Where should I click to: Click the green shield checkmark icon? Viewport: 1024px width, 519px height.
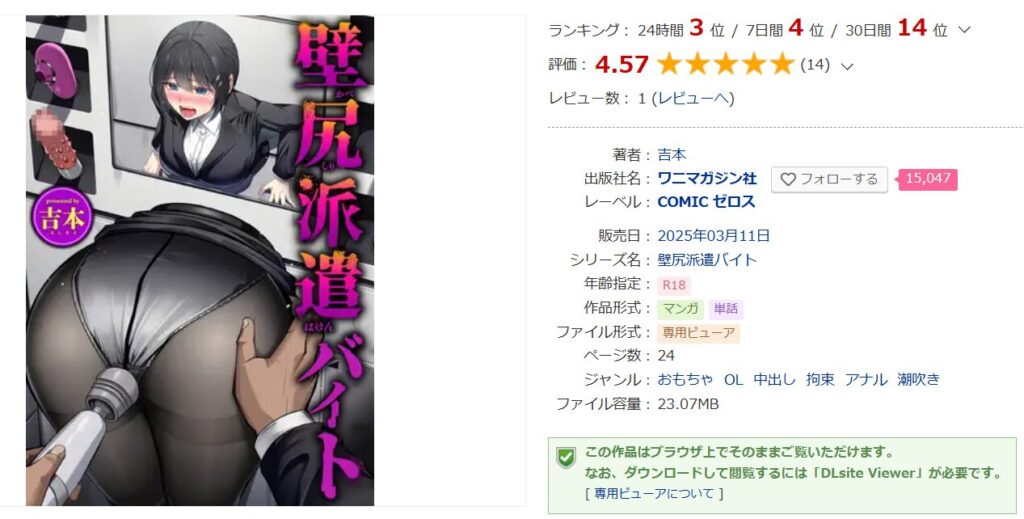pos(566,457)
